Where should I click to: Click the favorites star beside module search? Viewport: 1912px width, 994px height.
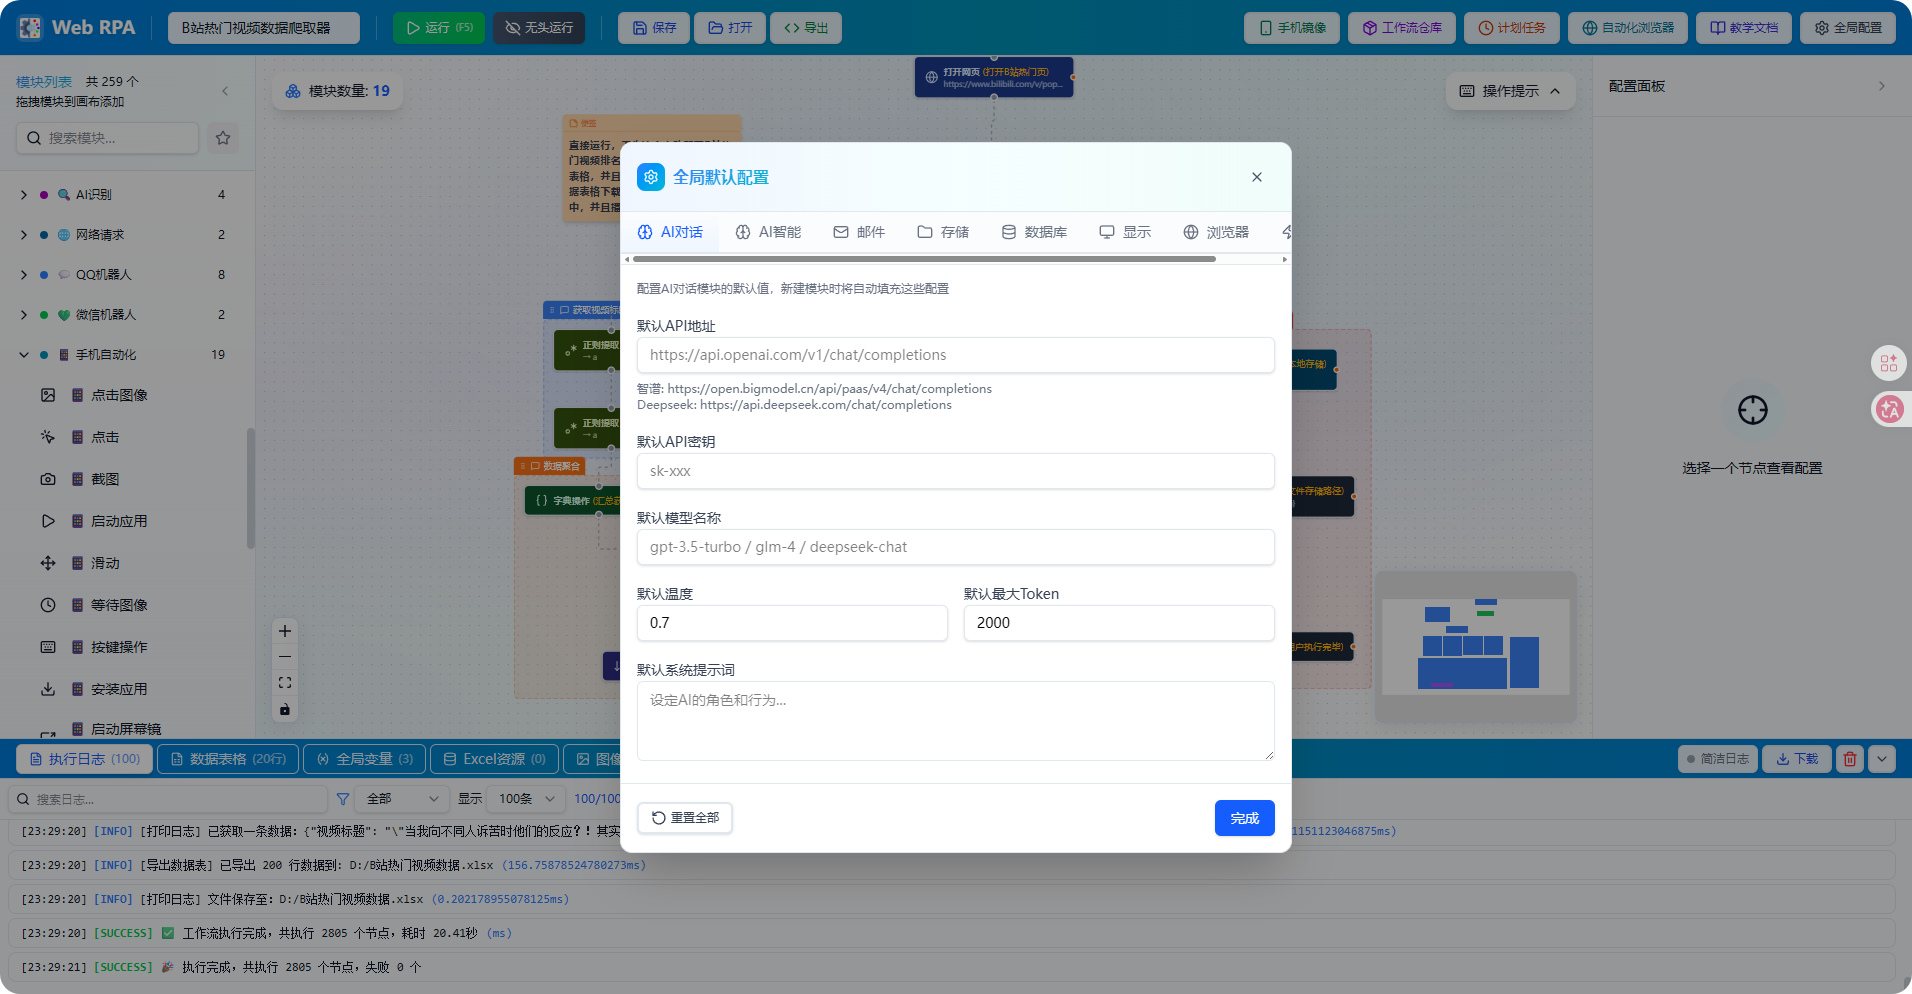(x=223, y=138)
